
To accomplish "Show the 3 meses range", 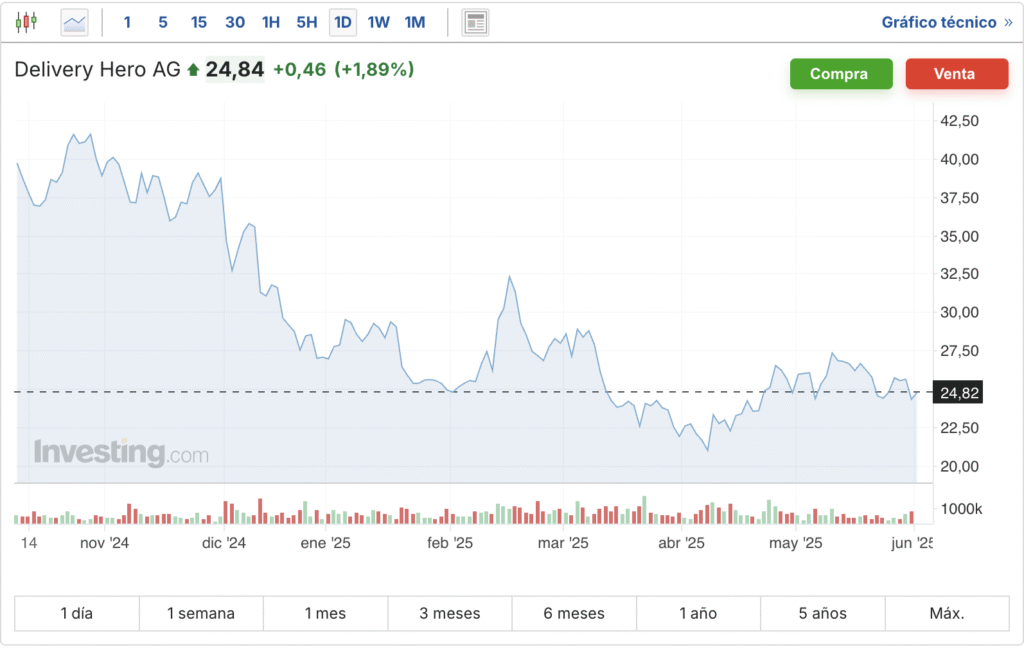I will (x=450, y=613).
